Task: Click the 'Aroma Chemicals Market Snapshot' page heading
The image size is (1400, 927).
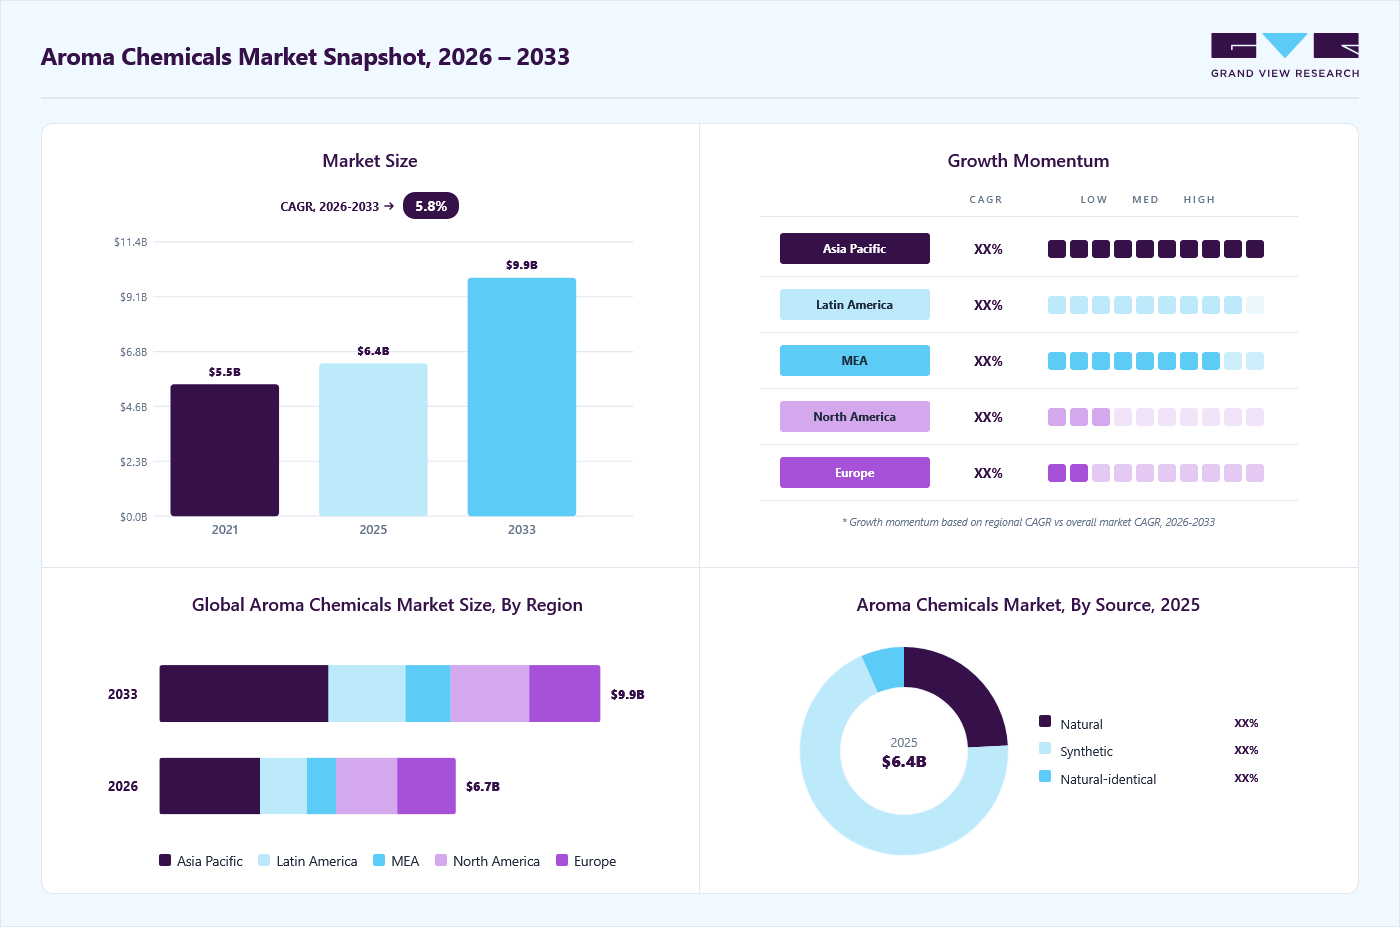Action: point(305,57)
